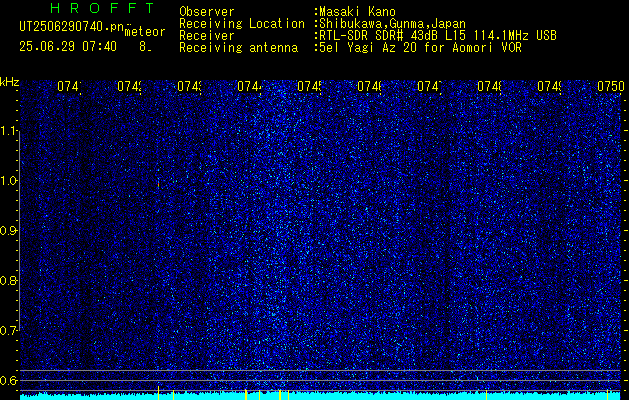Screen dimensions: 629x400
Task: Click the 0743 time label
Action: (189, 86)
